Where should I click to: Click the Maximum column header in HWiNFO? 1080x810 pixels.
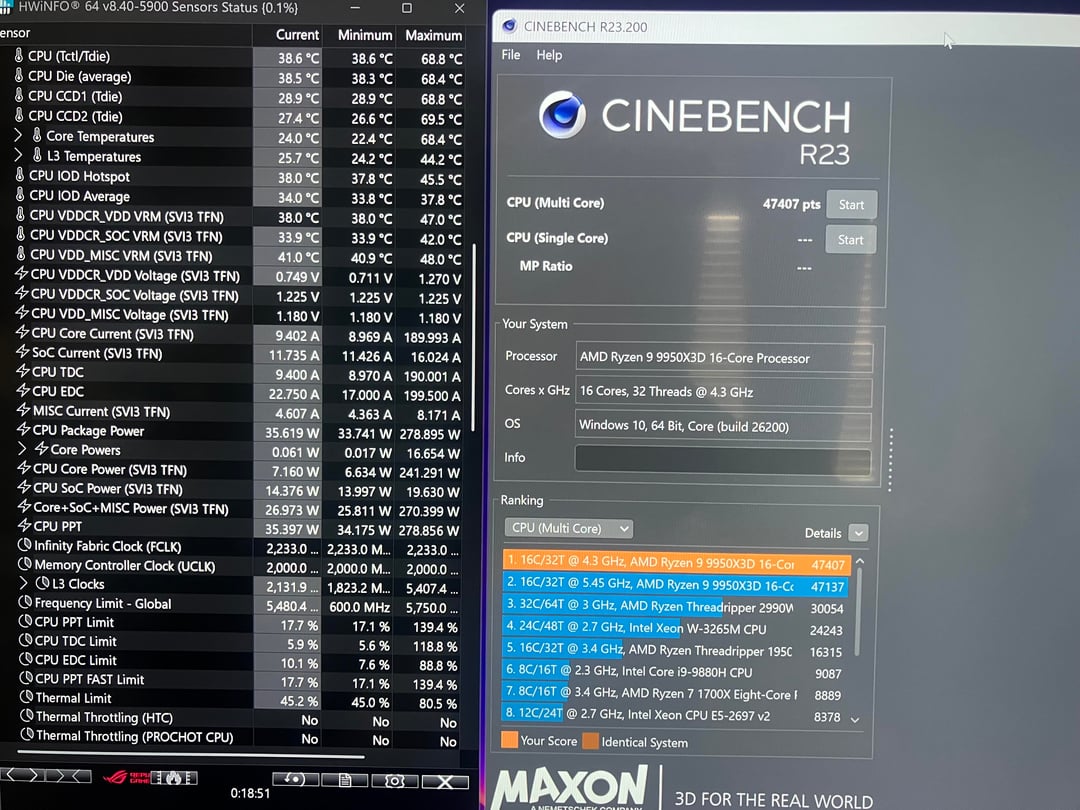tap(433, 35)
